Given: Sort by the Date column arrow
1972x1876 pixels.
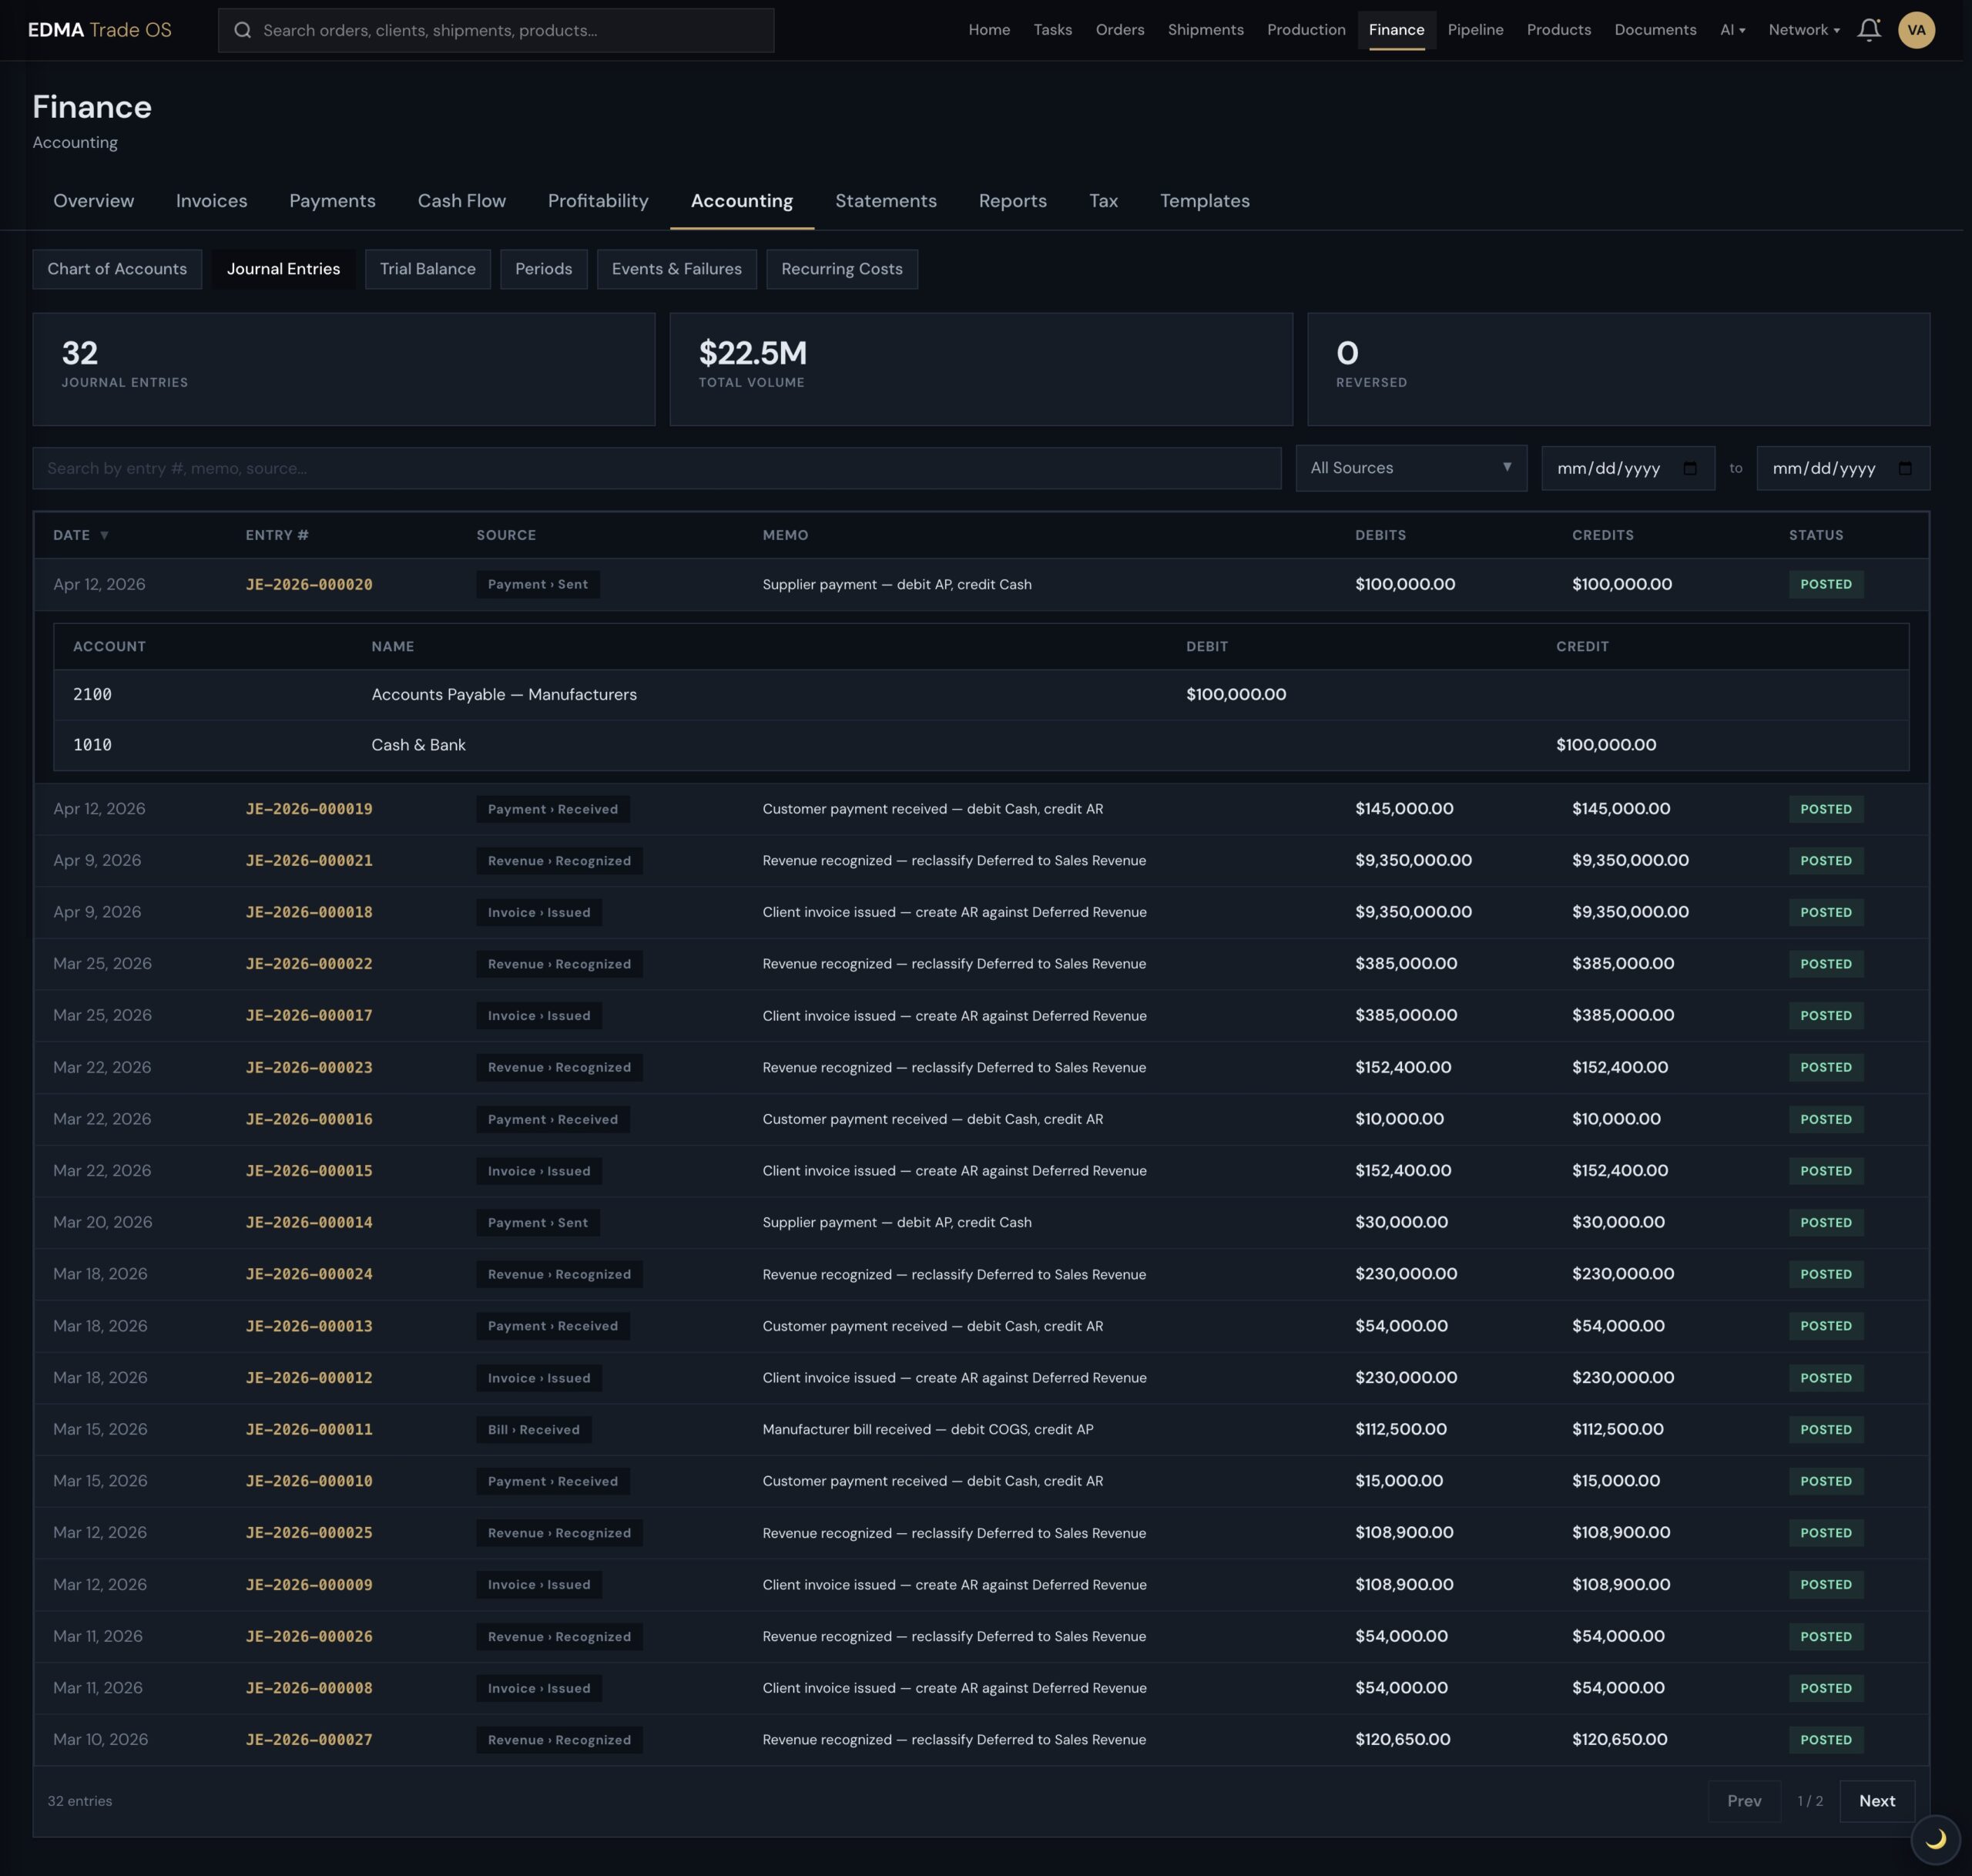Looking at the screenshot, I should pos(104,535).
